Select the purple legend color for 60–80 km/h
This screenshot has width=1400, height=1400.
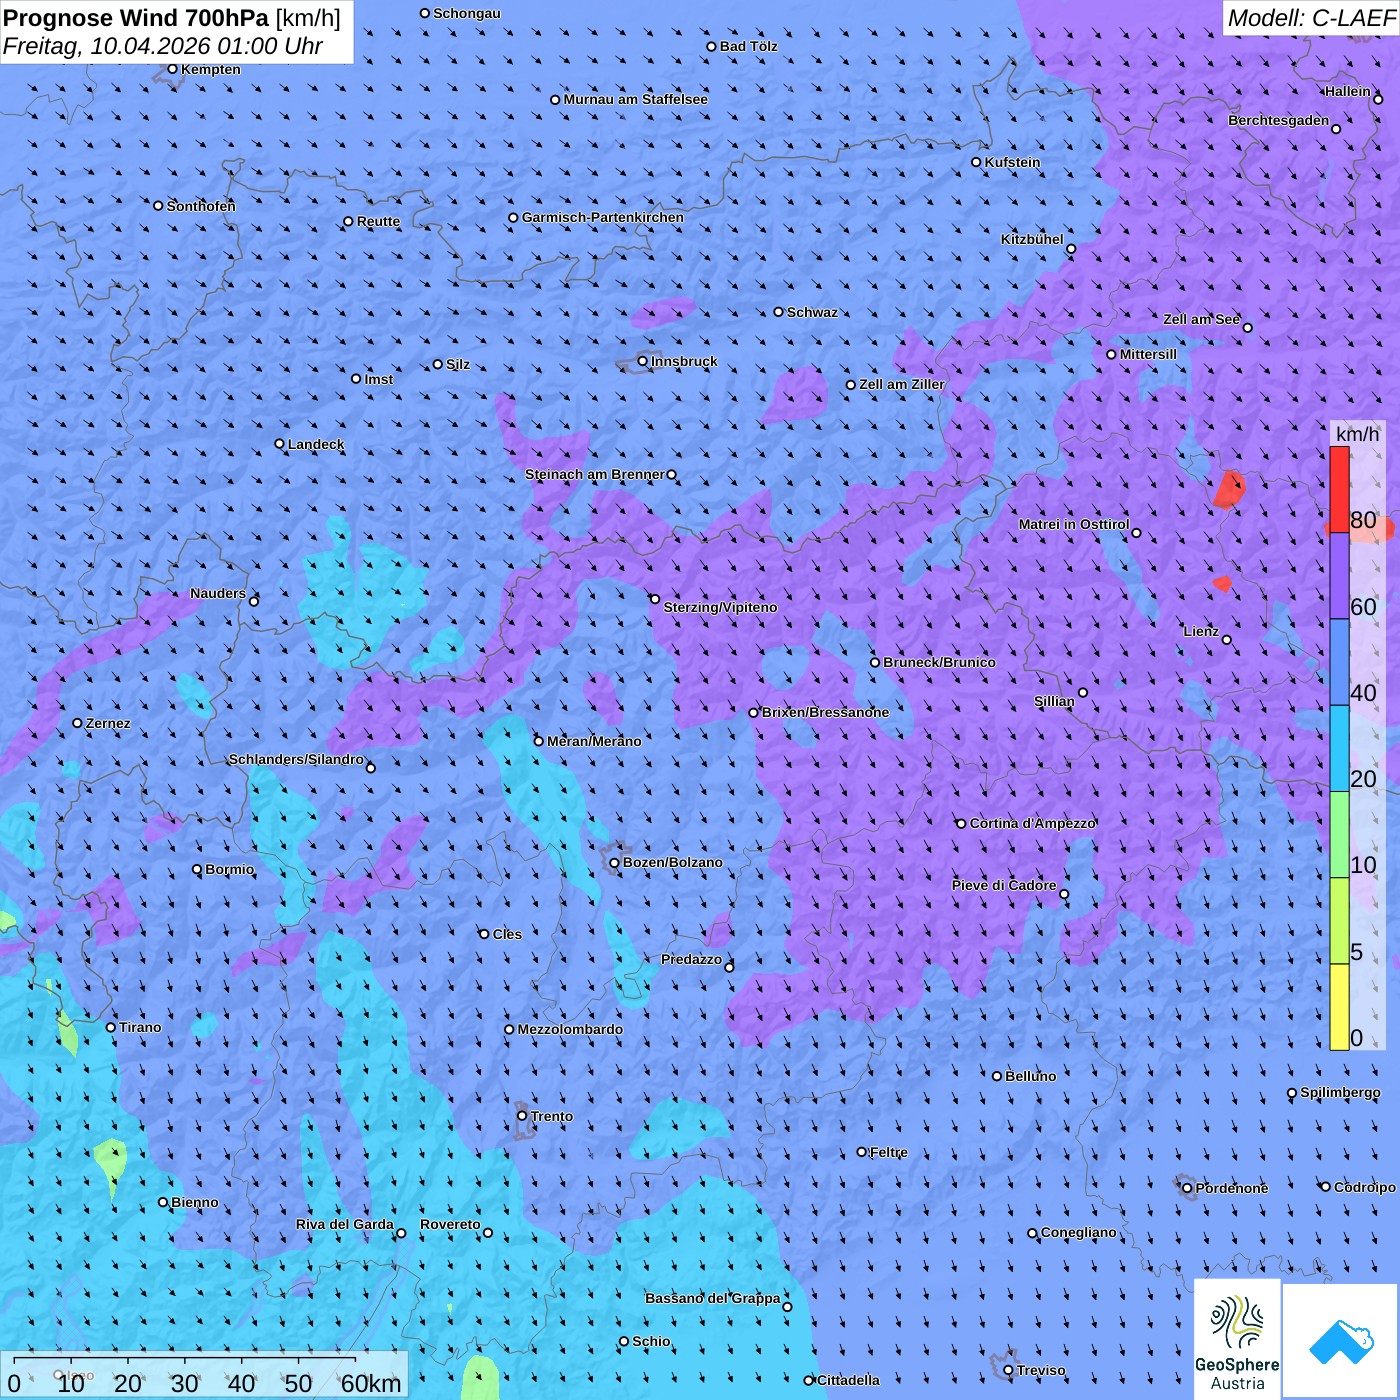click(1339, 576)
